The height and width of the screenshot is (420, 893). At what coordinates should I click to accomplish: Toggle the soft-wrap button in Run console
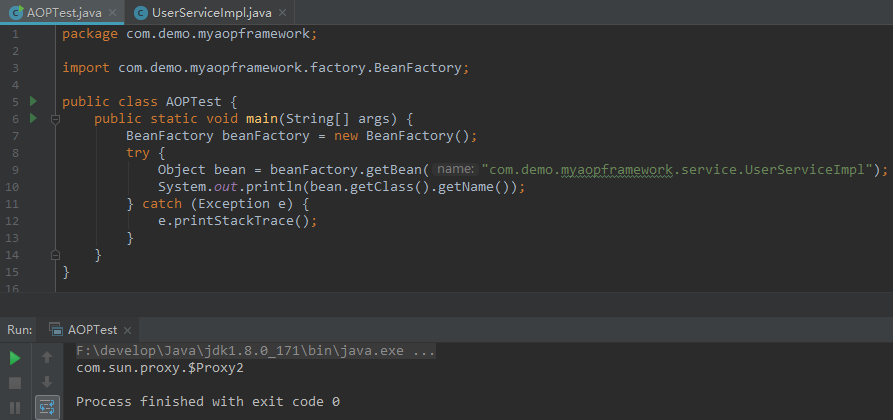[47, 407]
